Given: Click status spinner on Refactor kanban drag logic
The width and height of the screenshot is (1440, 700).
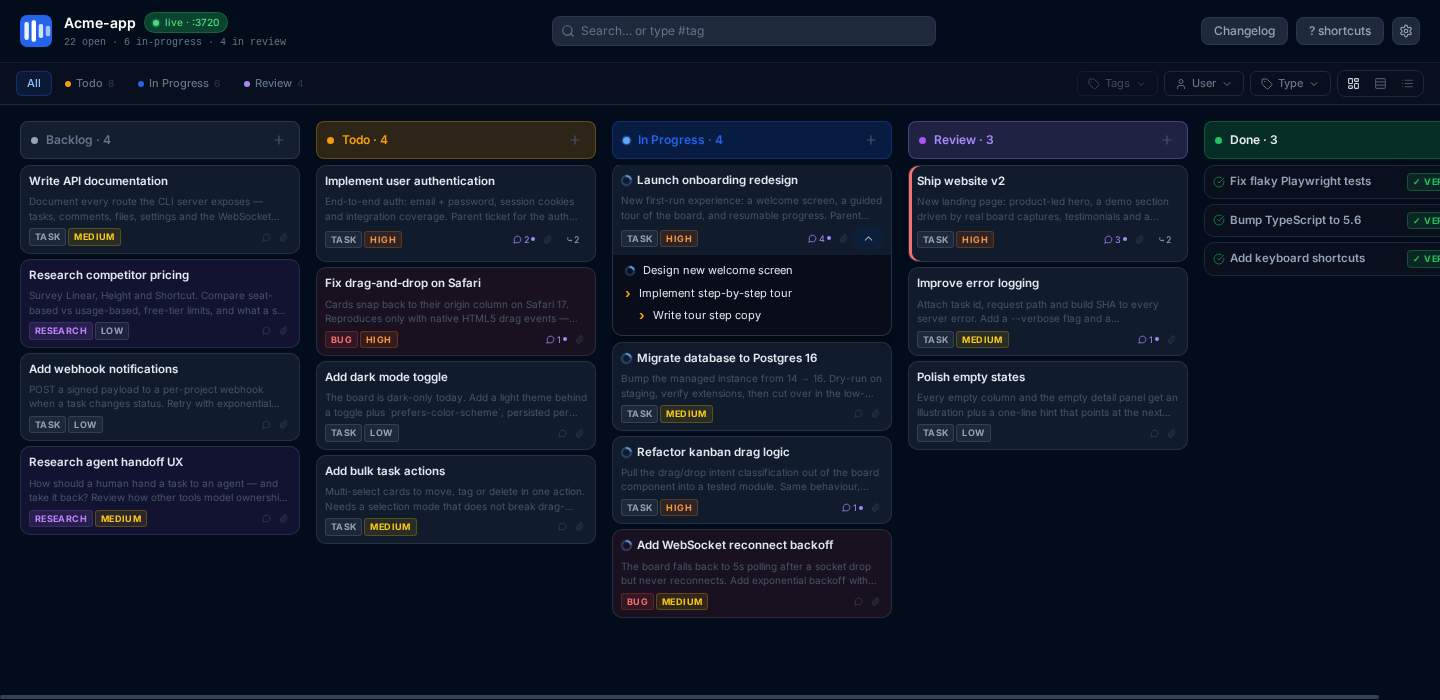Looking at the screenshot, I should coord(627,453).
